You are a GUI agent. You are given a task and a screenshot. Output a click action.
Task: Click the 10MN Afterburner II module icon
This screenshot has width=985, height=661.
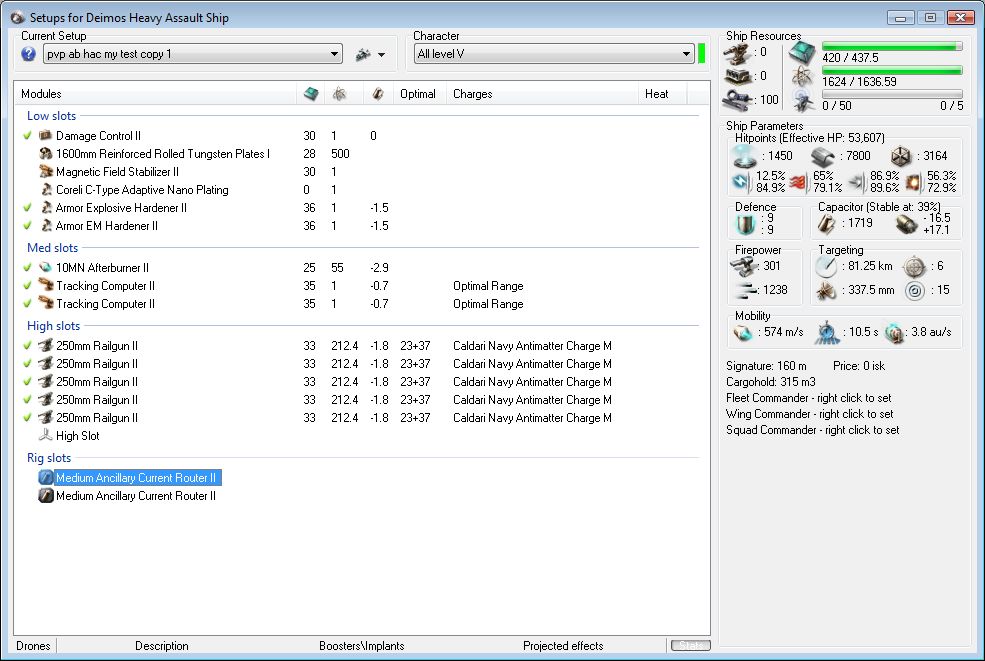[45, 267]
